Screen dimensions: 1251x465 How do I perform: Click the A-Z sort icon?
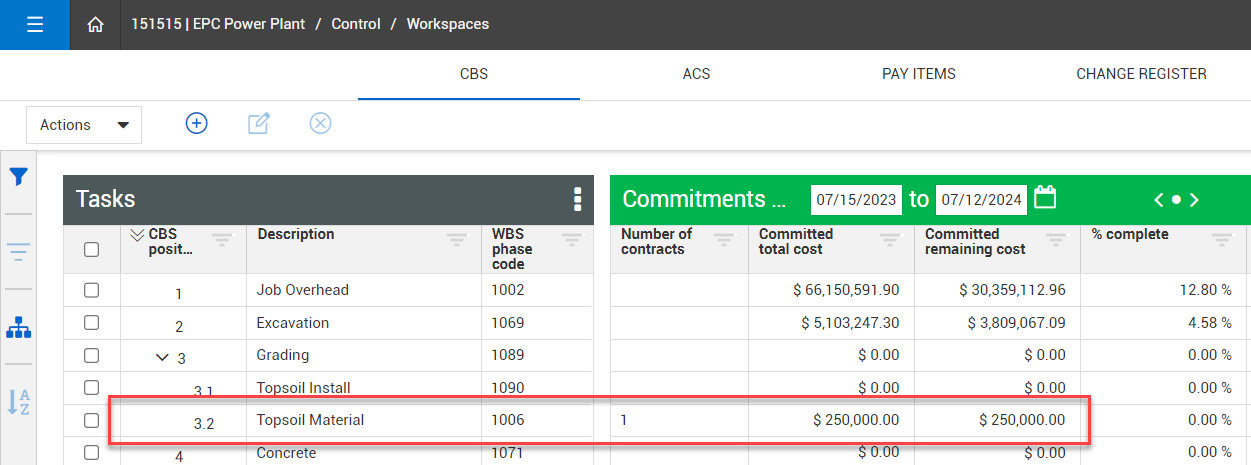point(18,401)
